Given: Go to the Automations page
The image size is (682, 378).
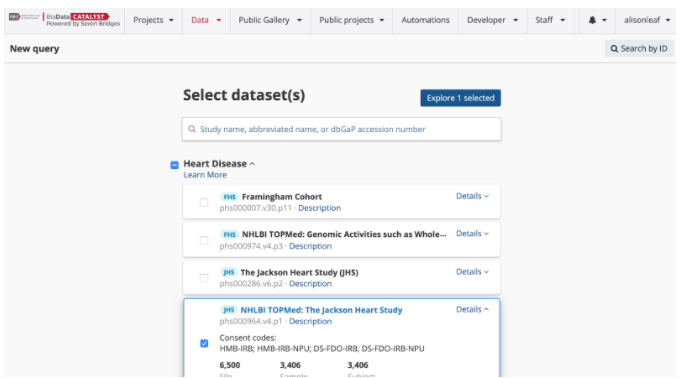Looking at the screenshot, I should point(425,20).
